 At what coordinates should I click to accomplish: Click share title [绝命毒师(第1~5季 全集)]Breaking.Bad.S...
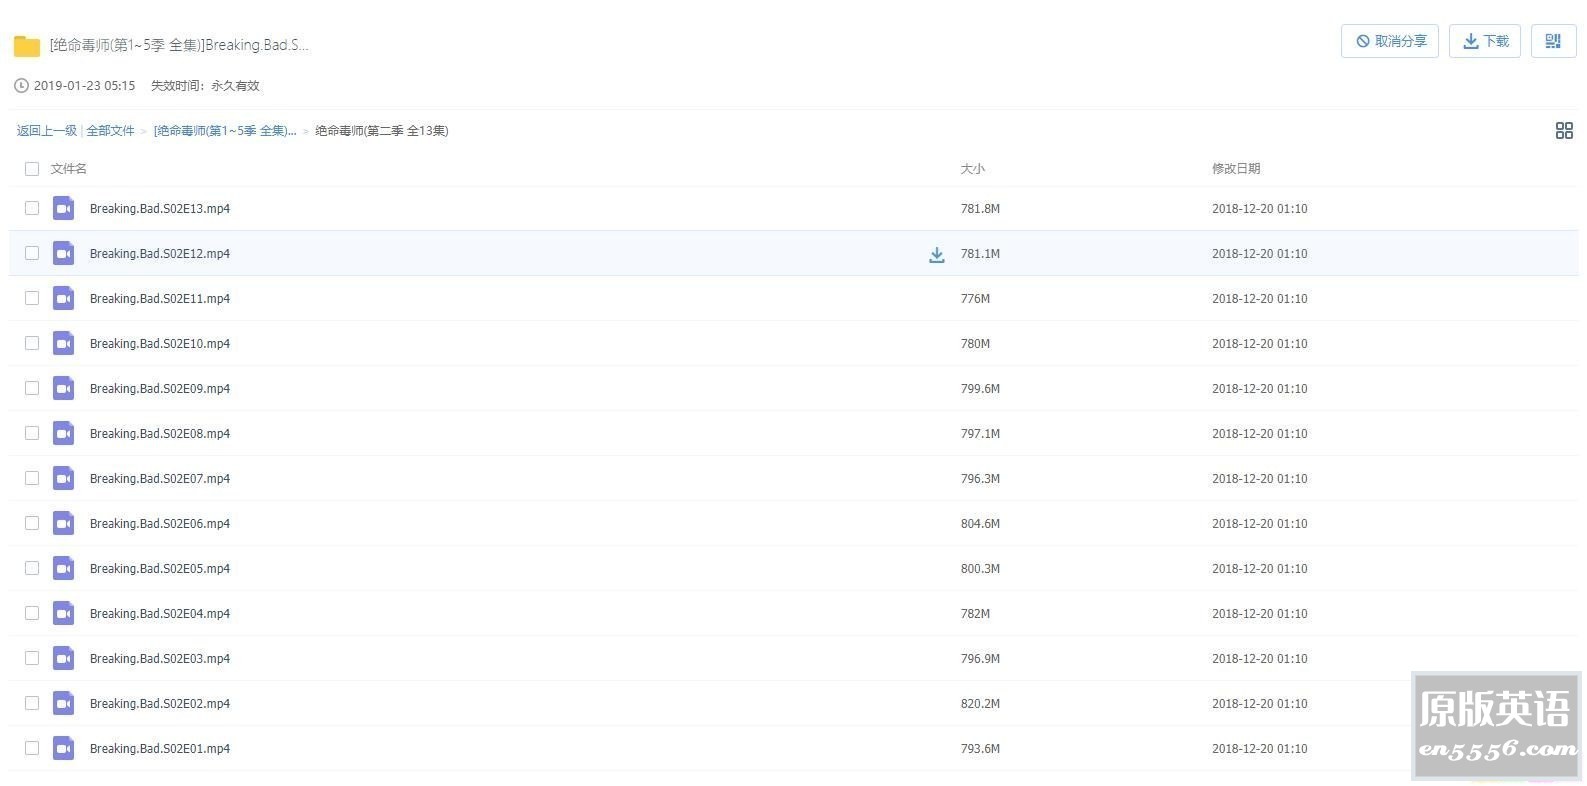(x=179, y=45)
